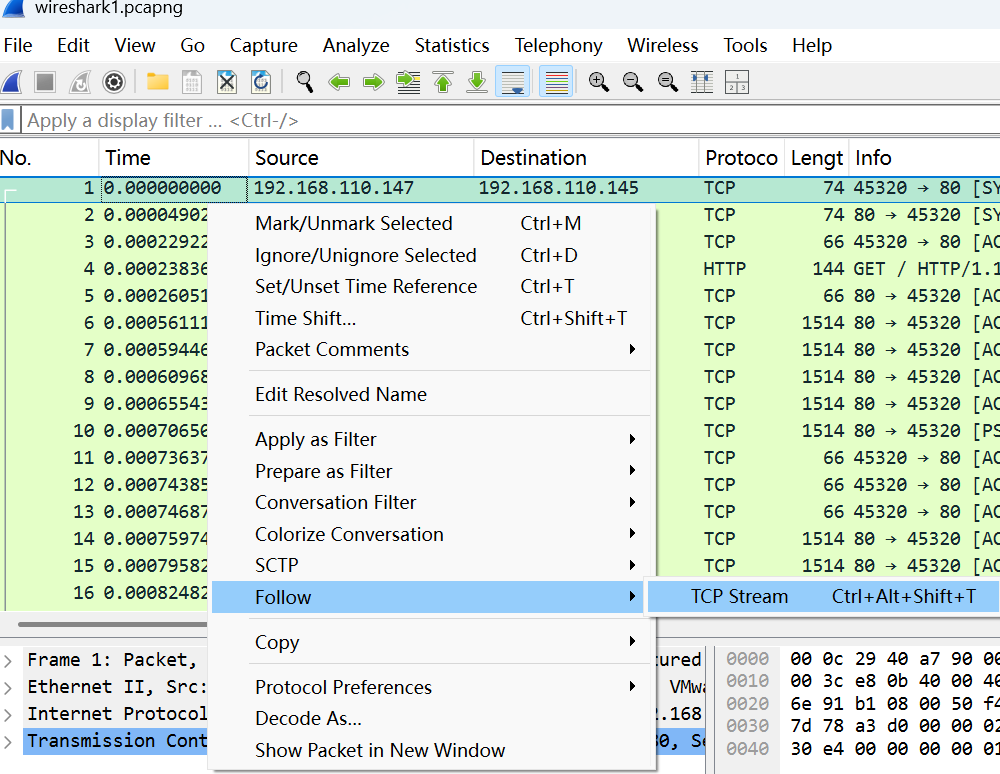The height and width of the screenshot is (774, 1000).
Task: Click the zoom in magnifier icon
Action: (599, 82)
